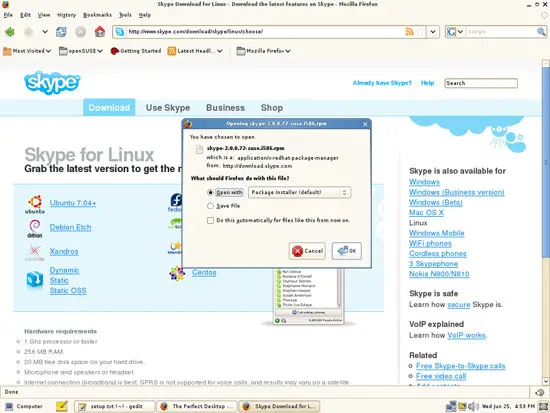Viewport: 550px width, 413px height.
Task: Switch to the Use Skype tab
Action: [168, 108]
